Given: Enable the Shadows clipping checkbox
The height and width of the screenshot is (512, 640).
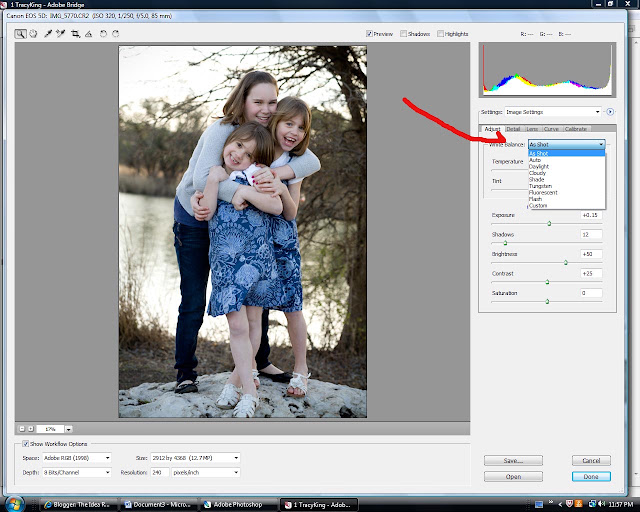Looking at the screenshot, I should (403, 34).
